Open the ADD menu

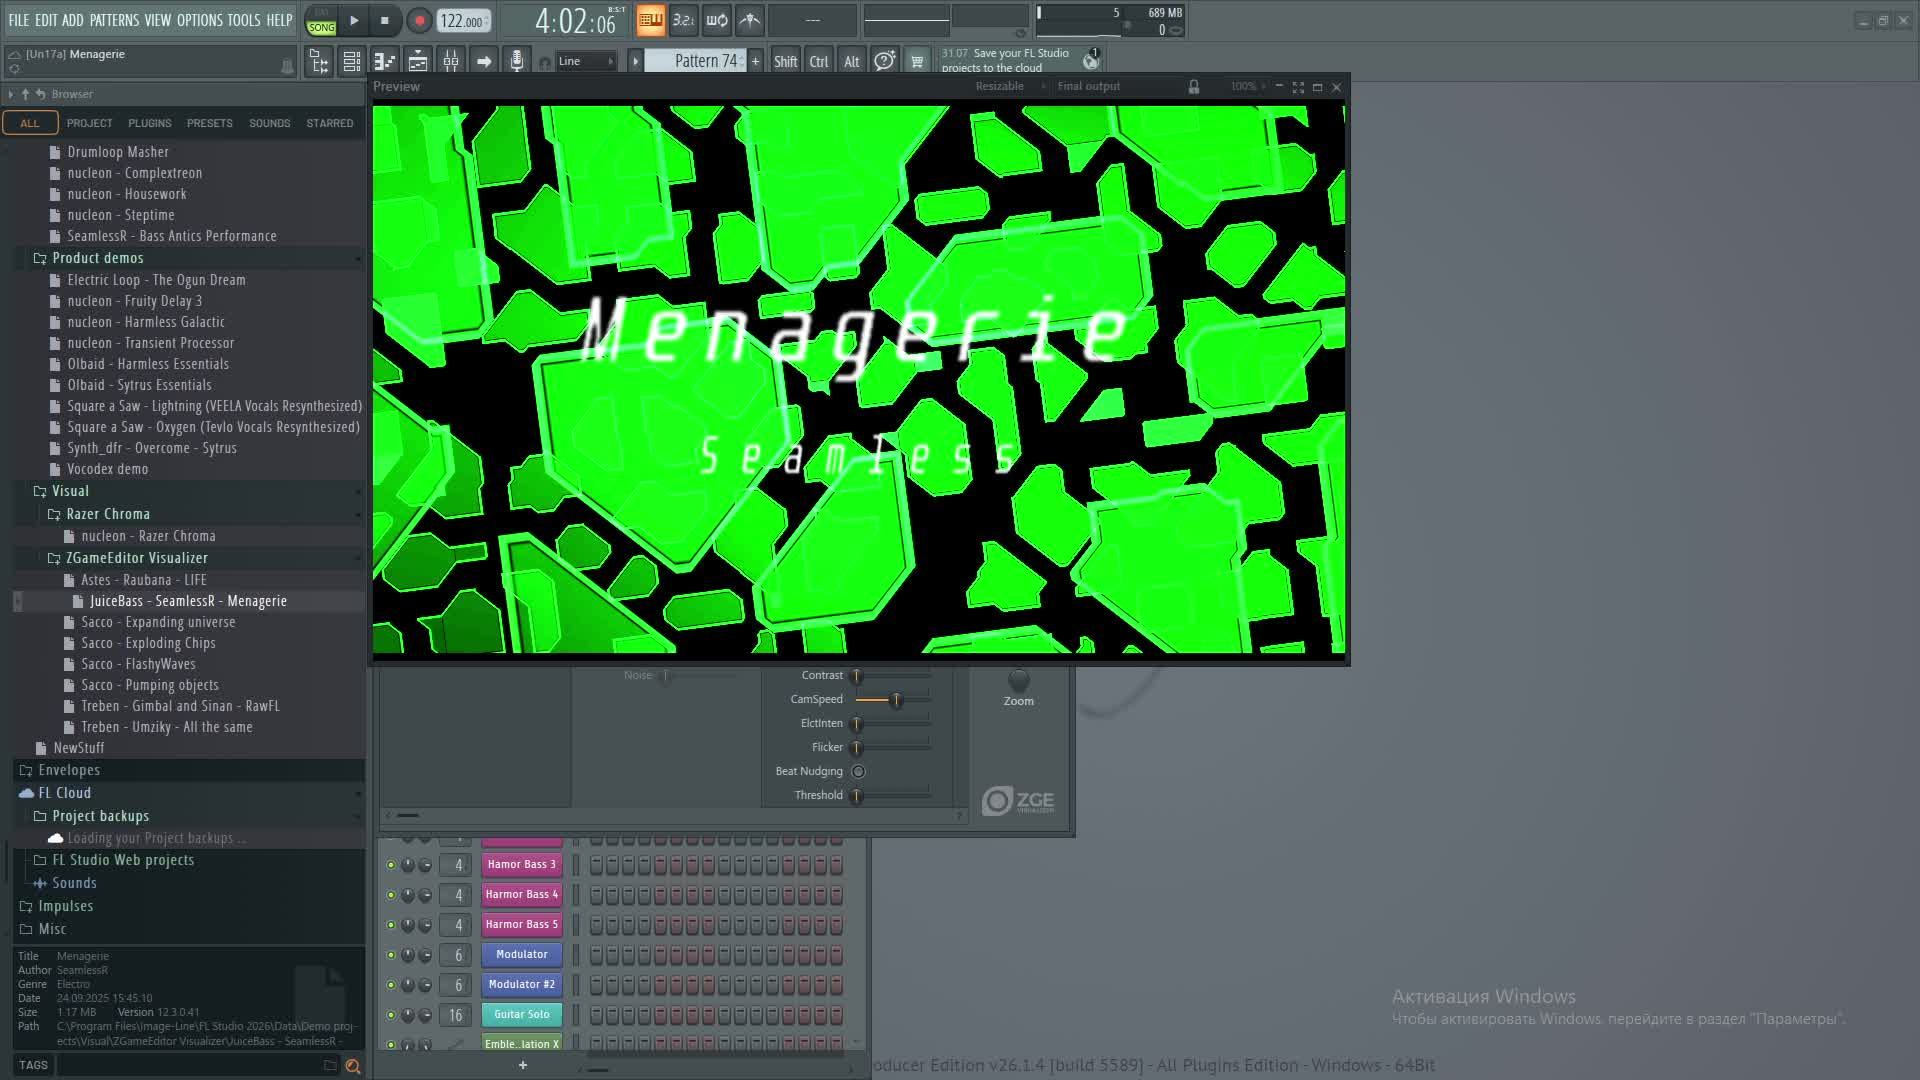[73, 20]
